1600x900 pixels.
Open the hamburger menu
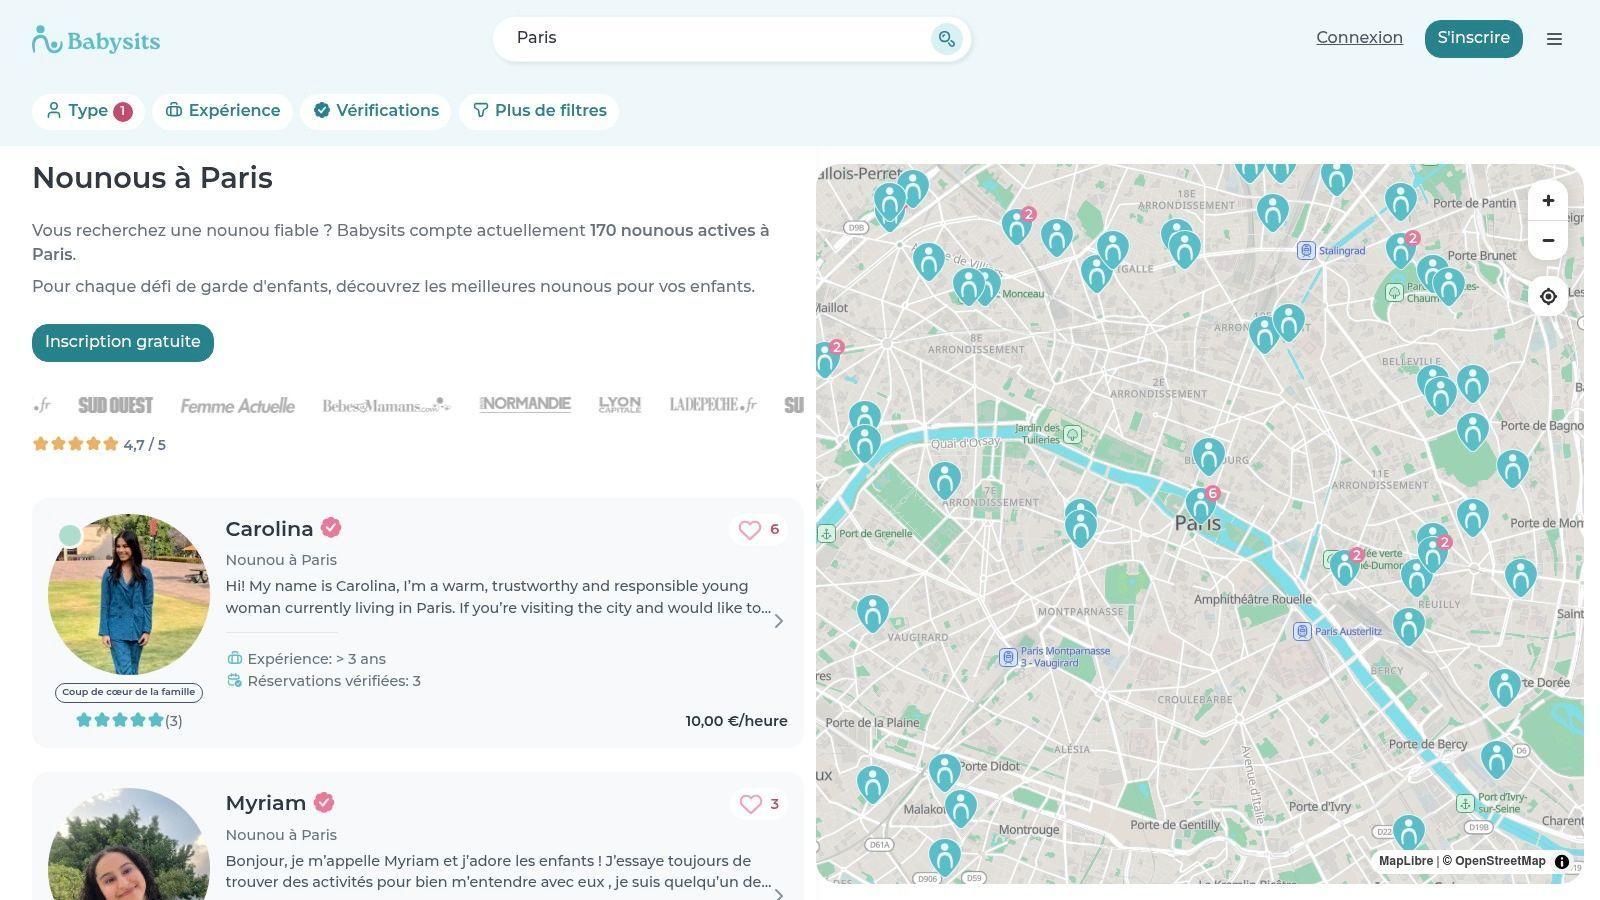coord(1554,39)
